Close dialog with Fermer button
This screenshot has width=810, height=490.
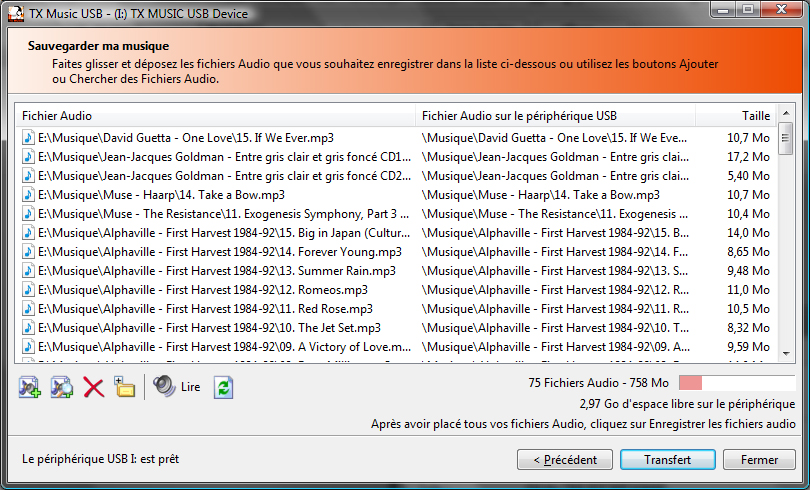coord(759,460)
